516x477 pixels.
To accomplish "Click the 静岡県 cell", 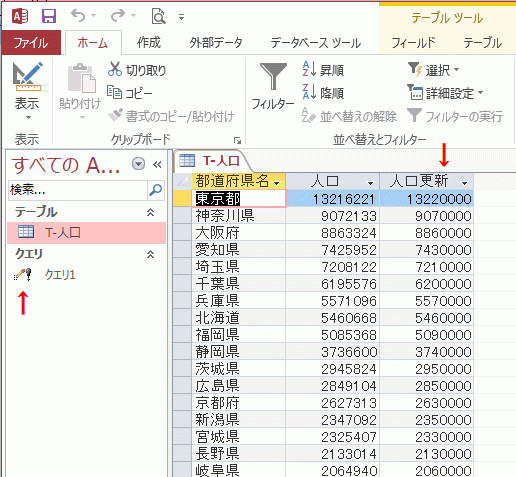I will click(x=239, y=352).
